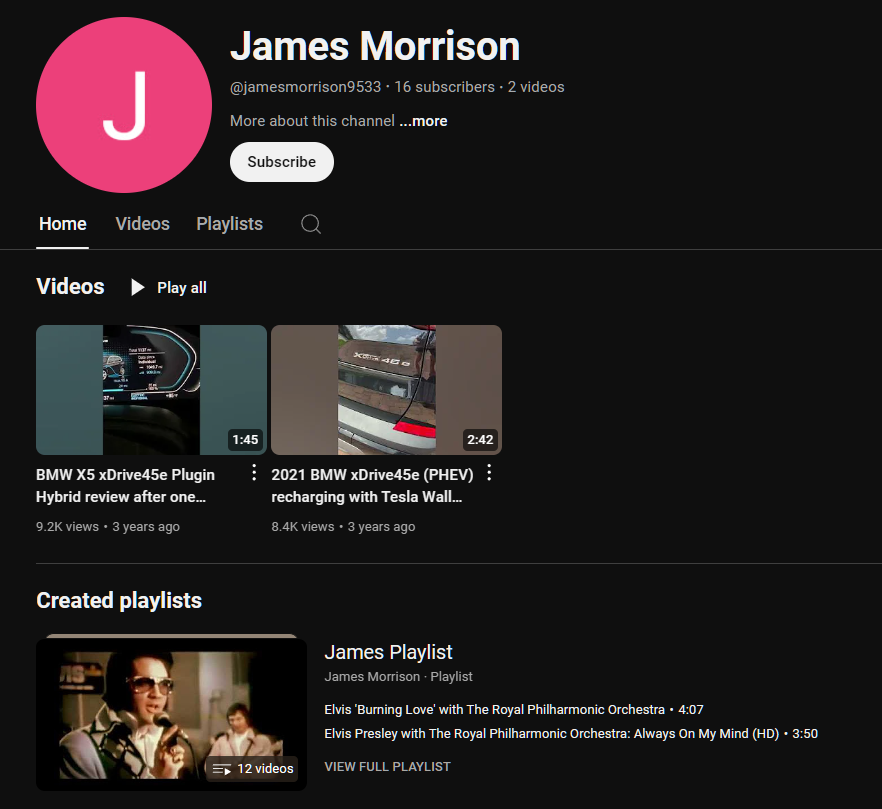
Task: Open options menu for 2021 BMW xDrive45e video
Action: 489,473
